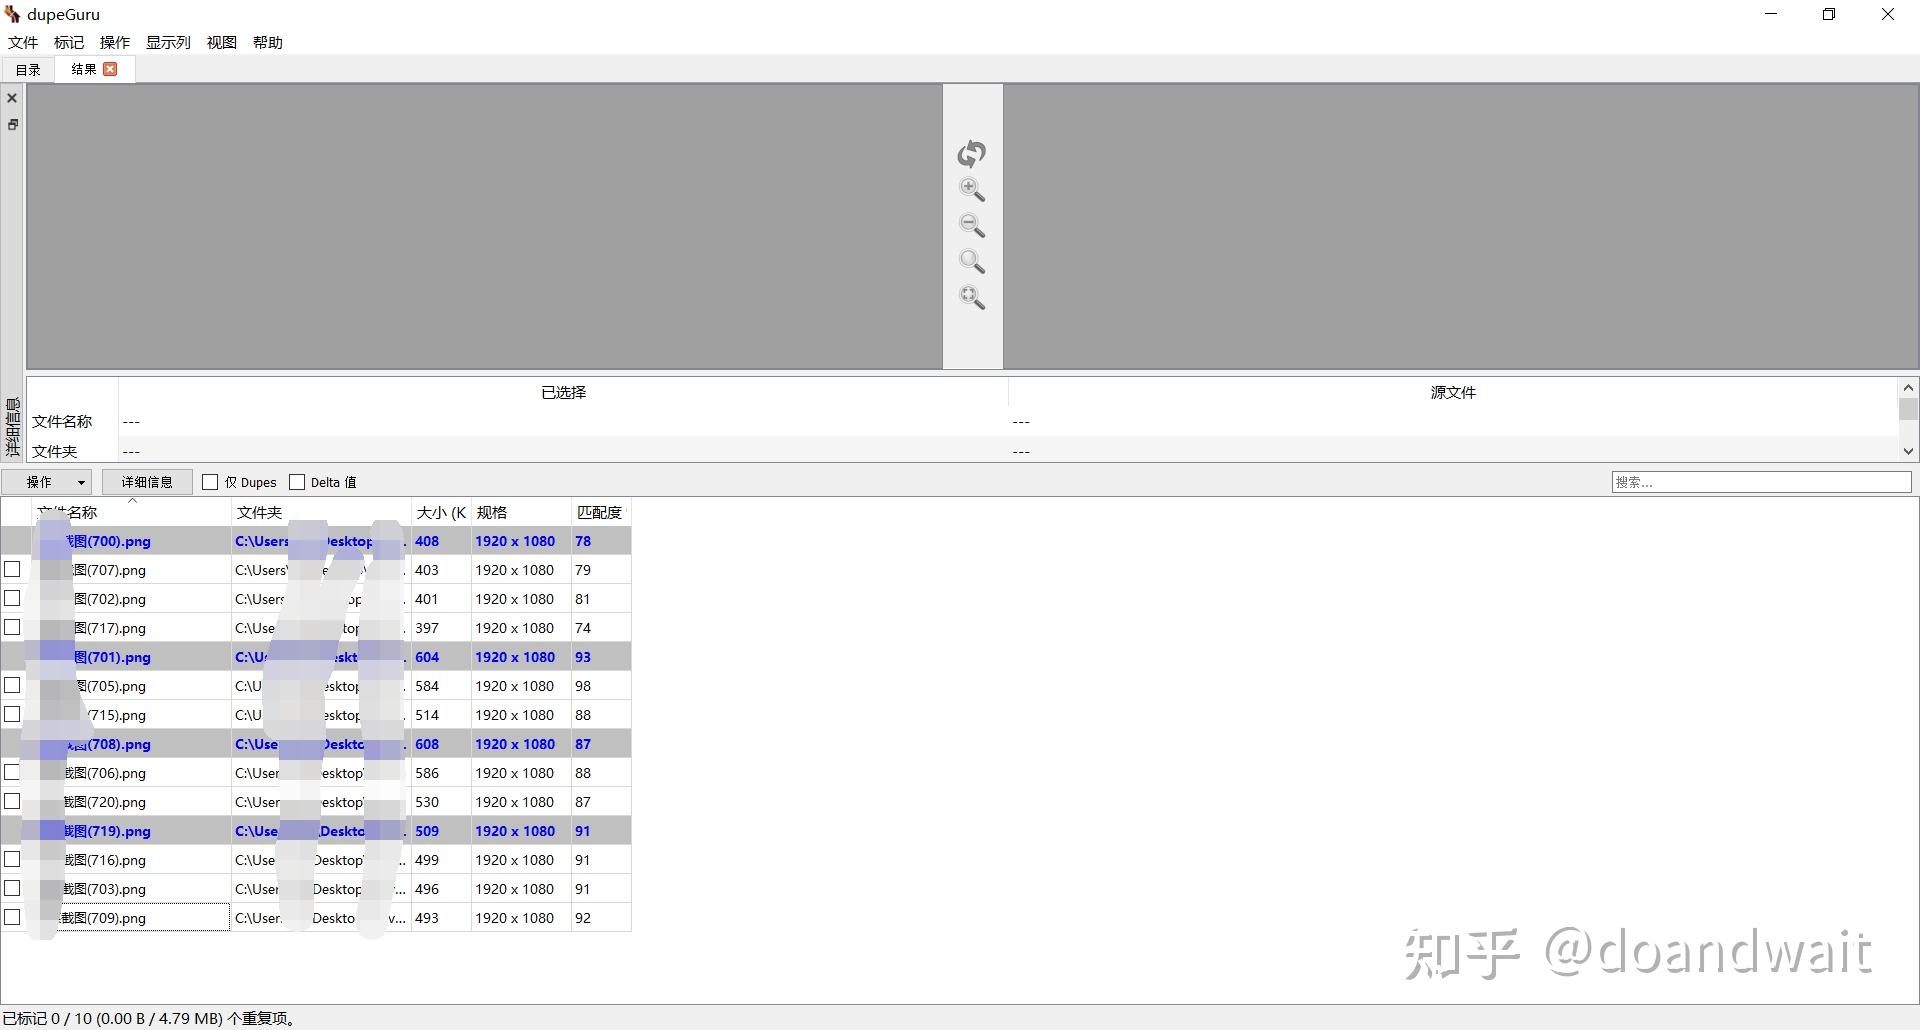1920x1030 pixels.
Task: Open the 显示列 menu
Action: pos(168,42)
